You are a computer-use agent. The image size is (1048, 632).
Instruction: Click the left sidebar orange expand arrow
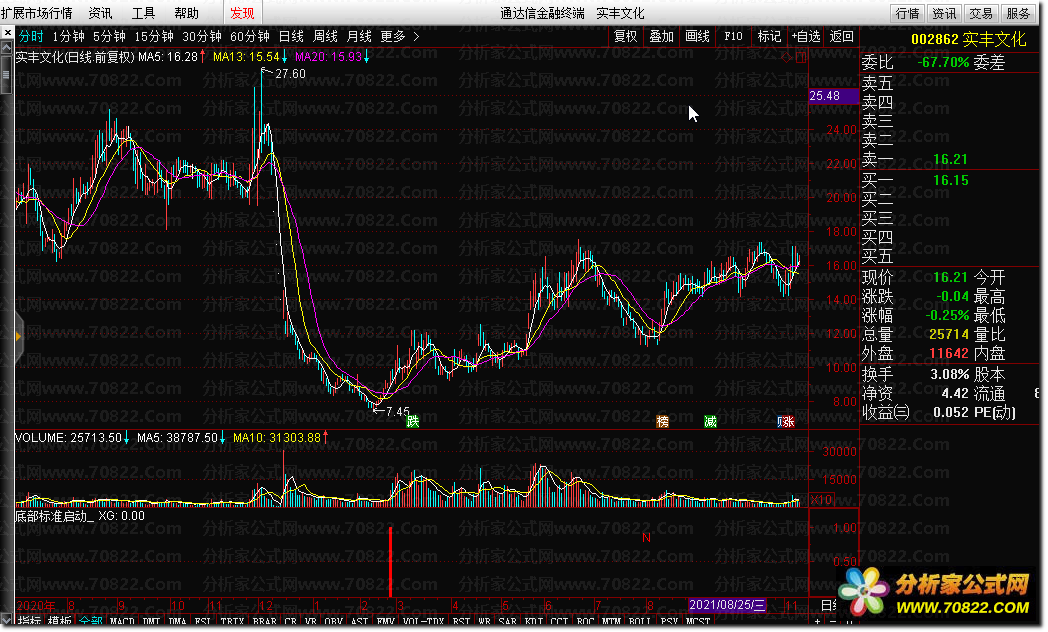tap(19, 336)
